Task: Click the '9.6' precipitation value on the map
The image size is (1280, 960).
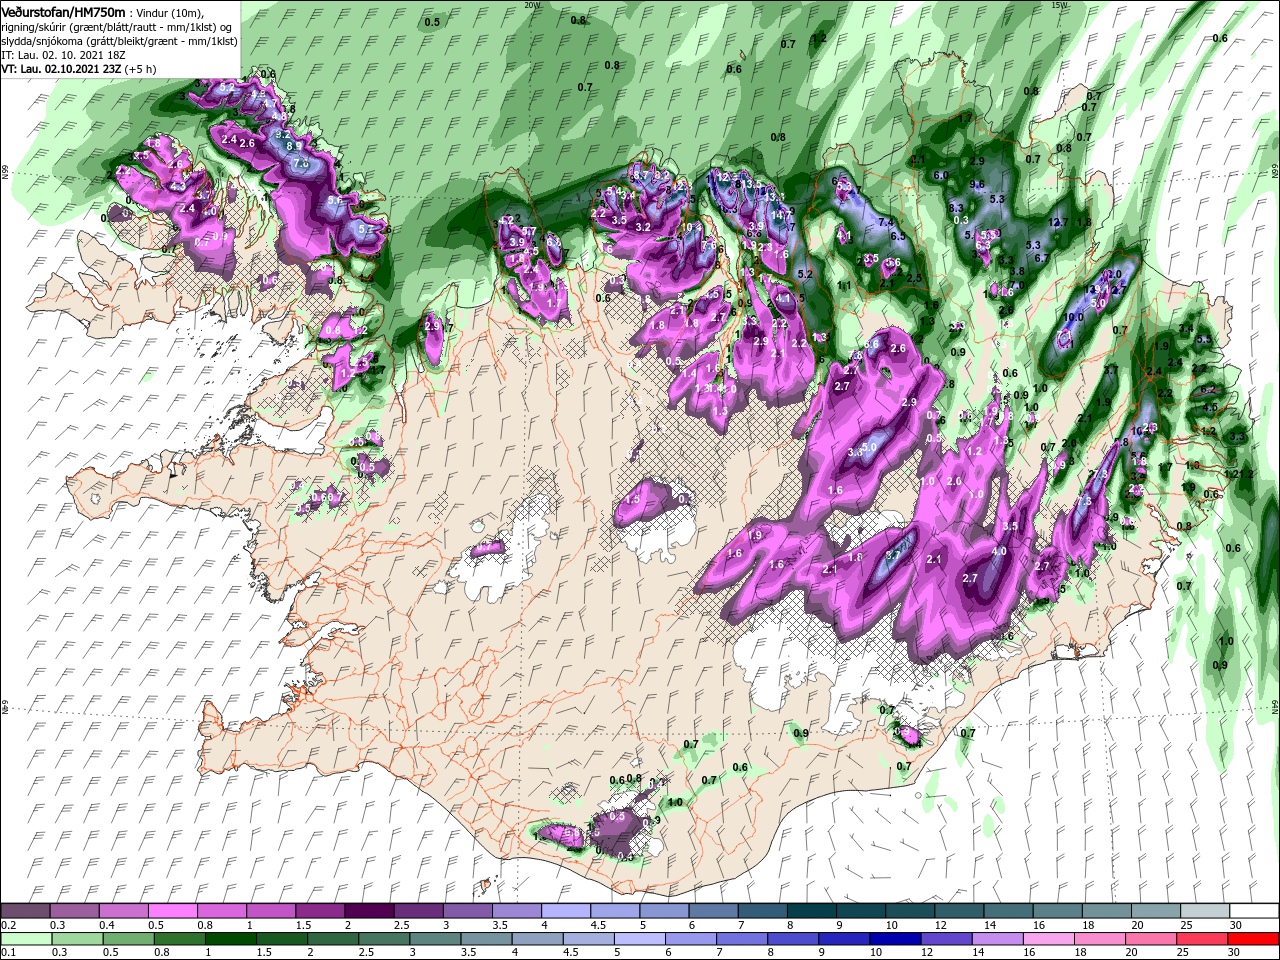Action: [977, 185]
